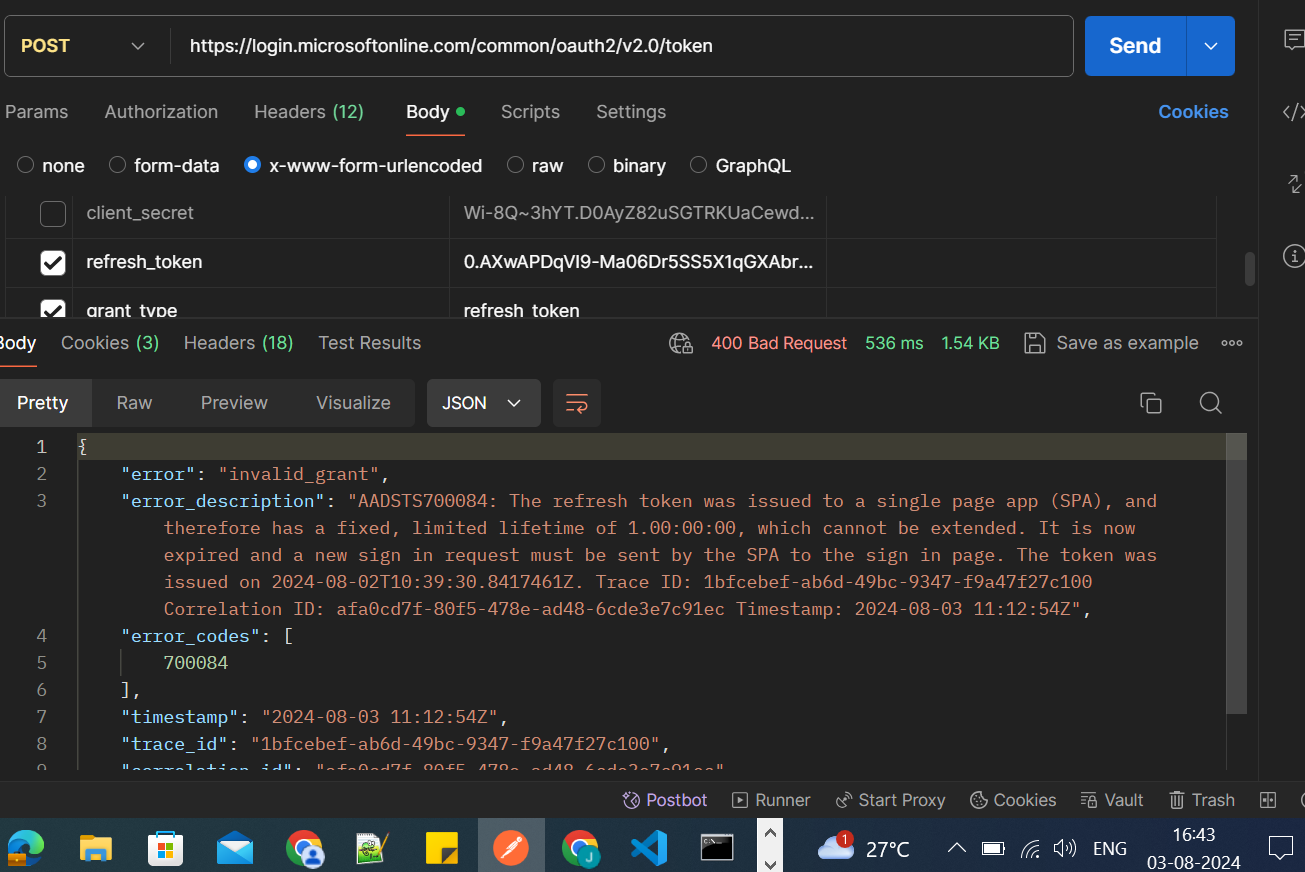The height and width of the screenshot is (872, 1305).
Task: Open Sticky Notes from the taskbar
Action: (441, 848)
